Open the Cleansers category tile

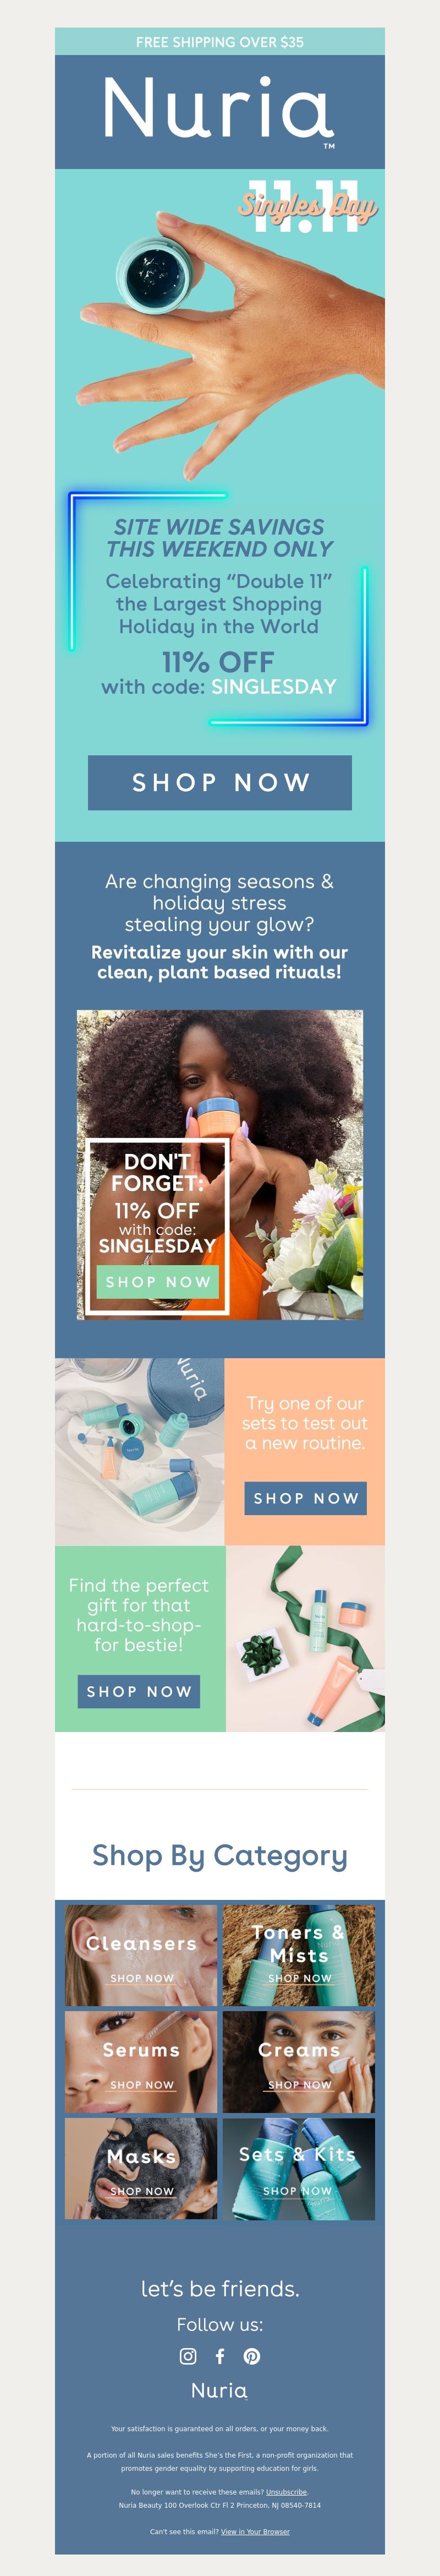141,1955
